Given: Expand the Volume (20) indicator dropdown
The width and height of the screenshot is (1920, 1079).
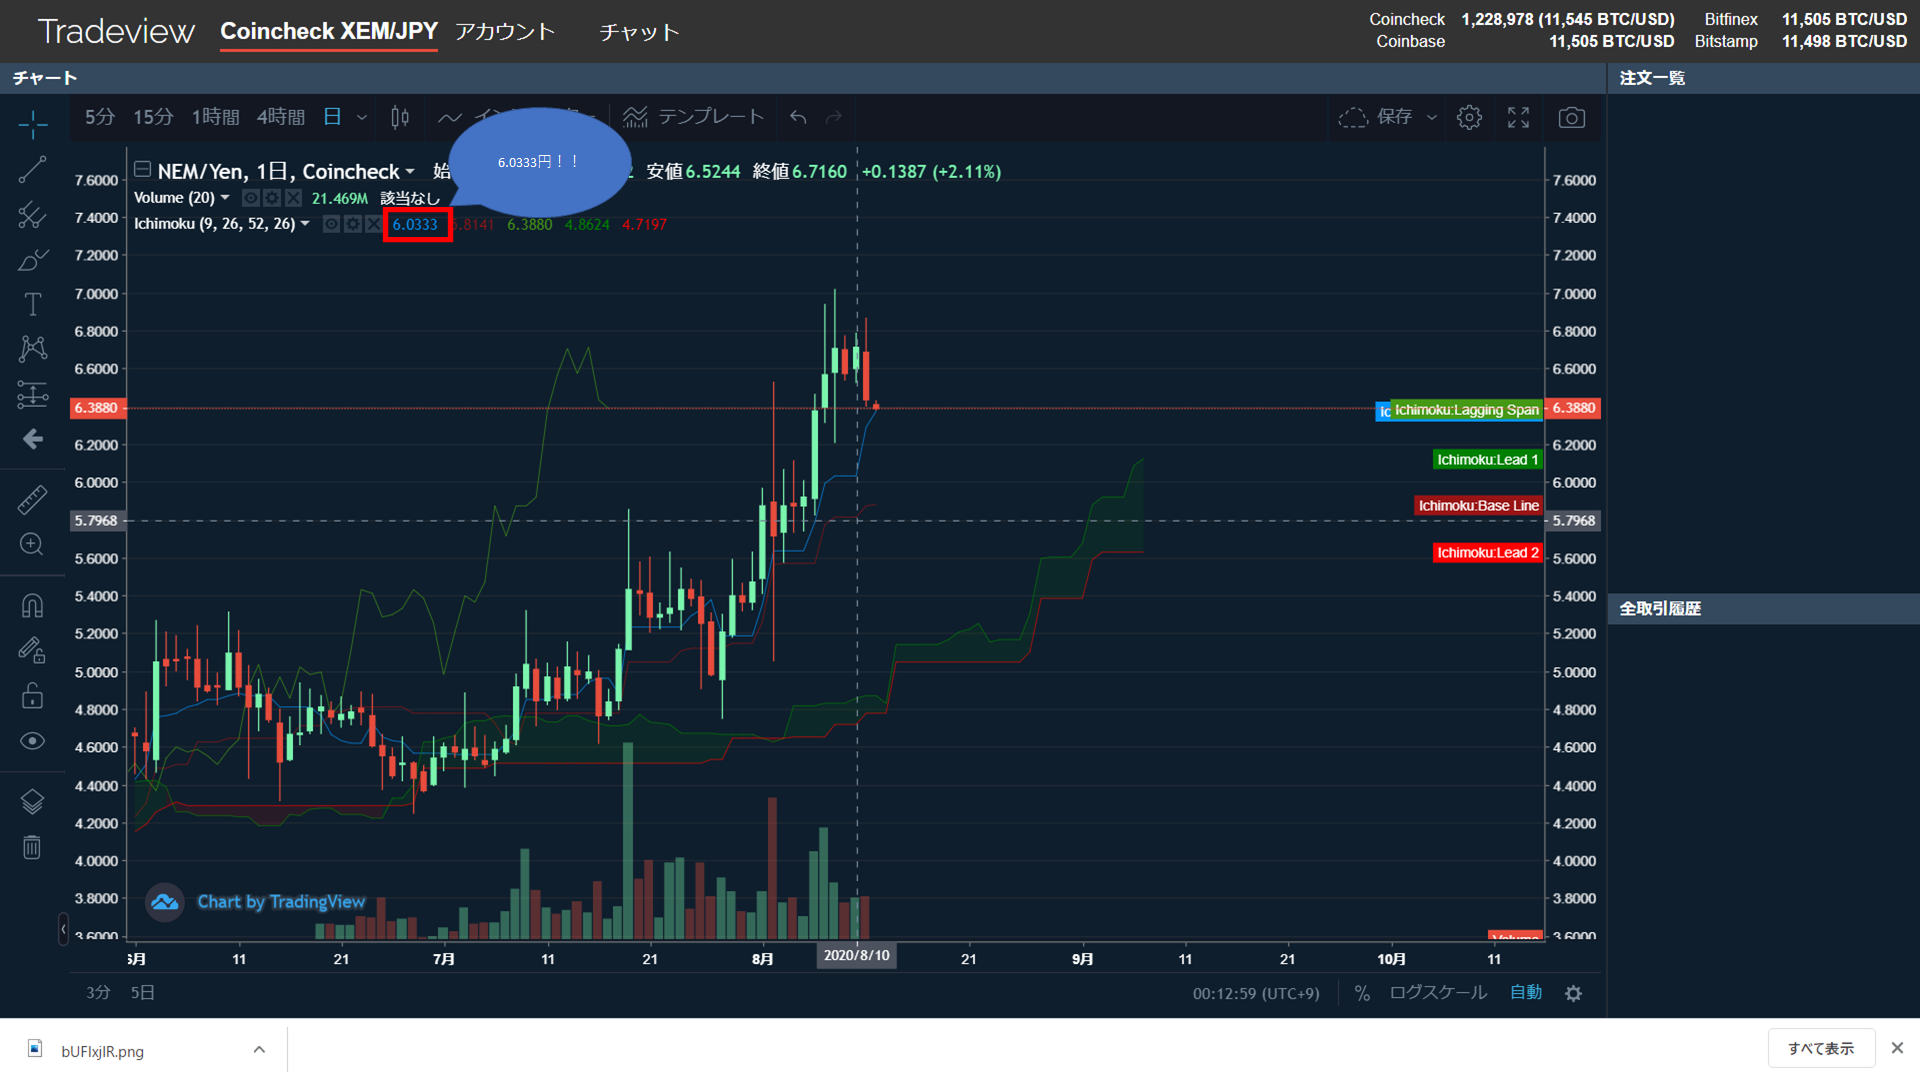Looking at the screenshot, I should (x=225, y=198).
